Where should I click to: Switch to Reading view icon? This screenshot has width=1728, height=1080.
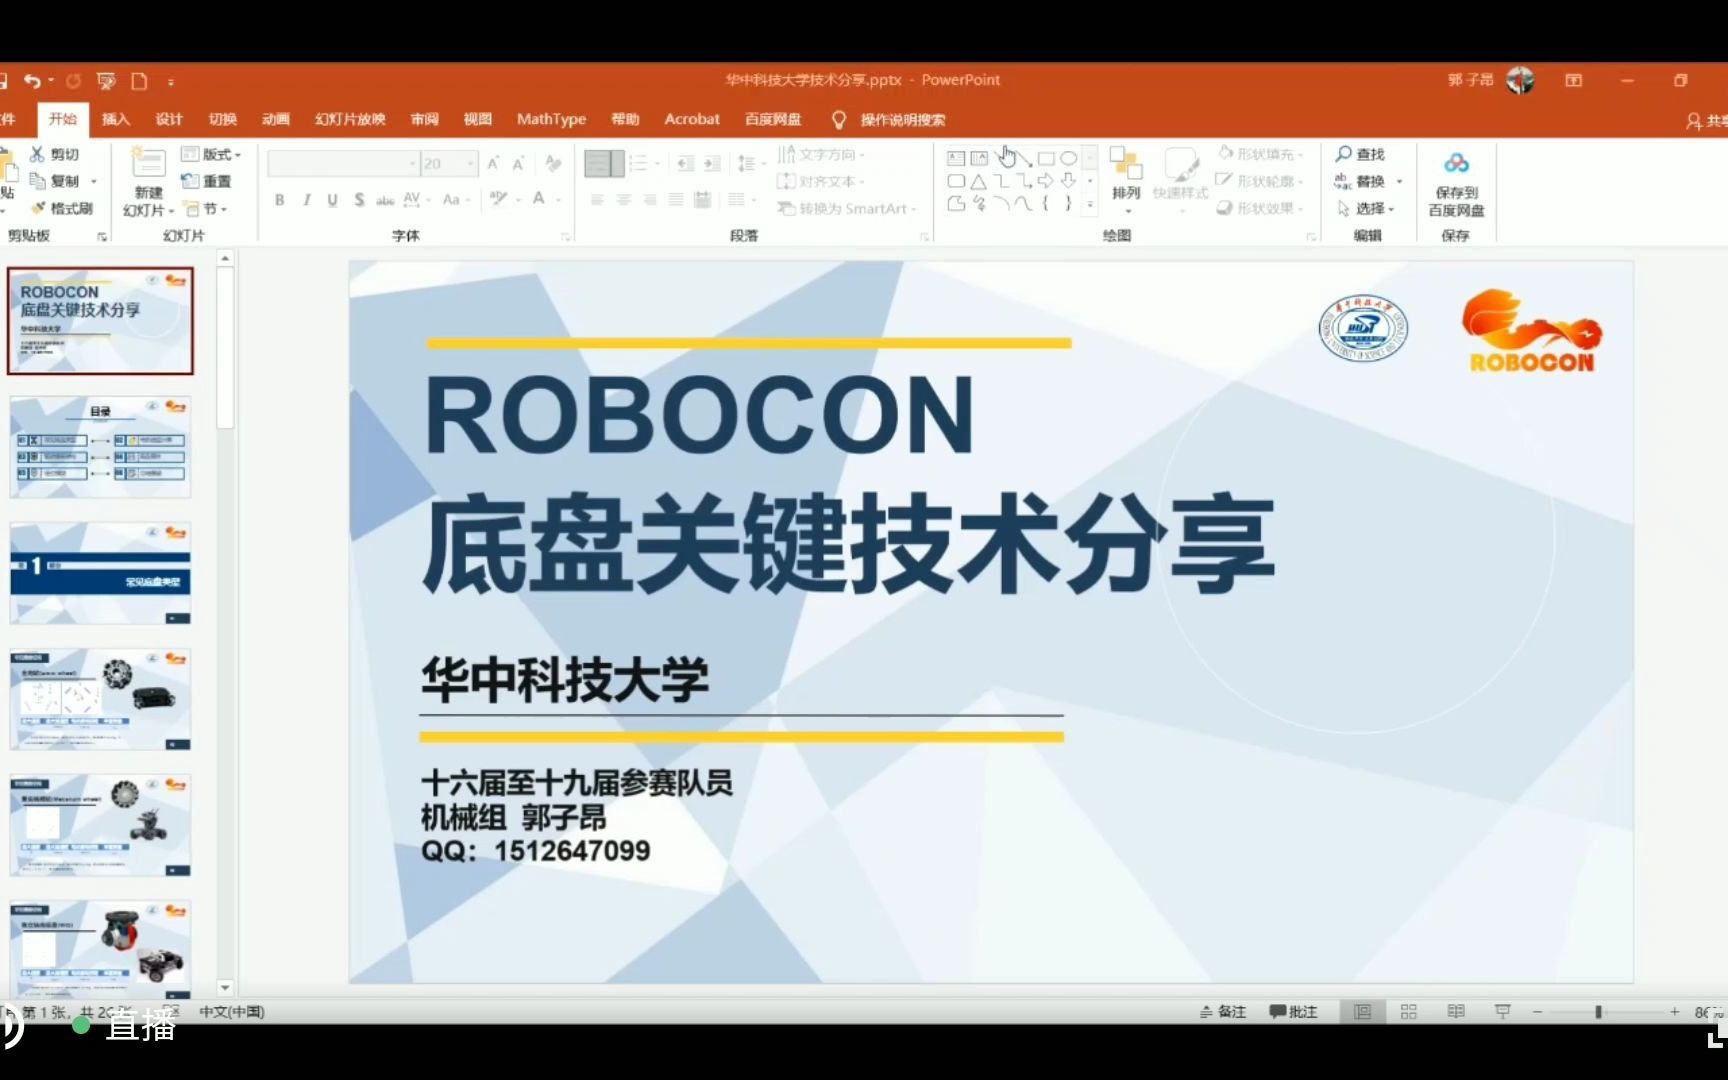(x=1456, y=1012)
